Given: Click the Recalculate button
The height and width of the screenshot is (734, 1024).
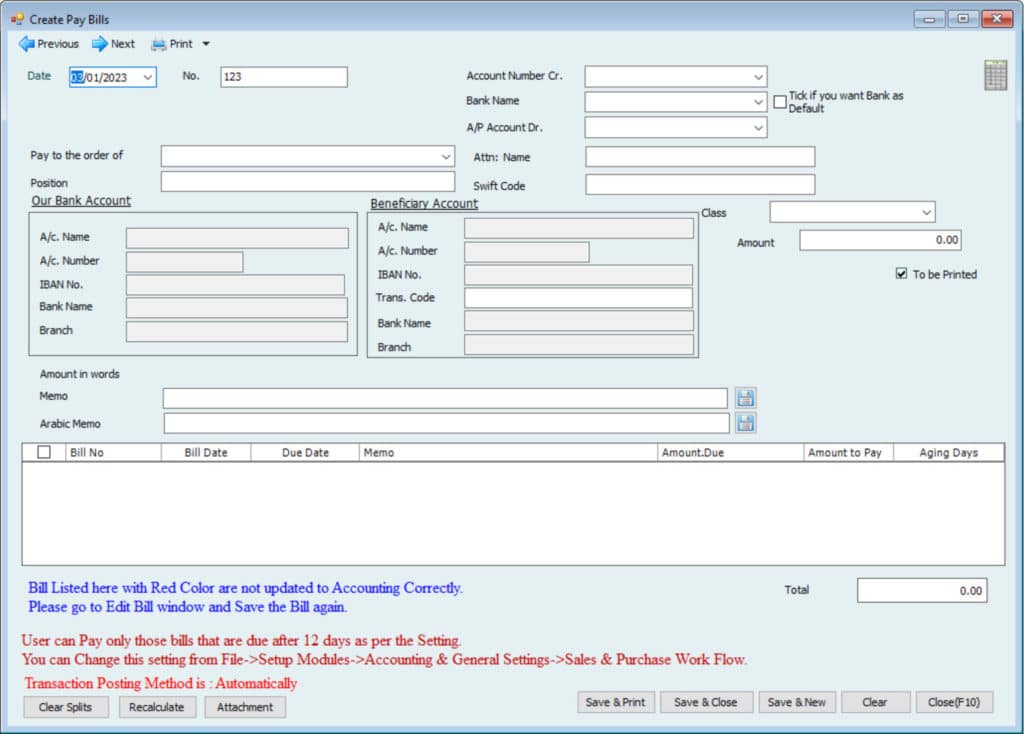Looking at the screenshot, I should [157, 707].
